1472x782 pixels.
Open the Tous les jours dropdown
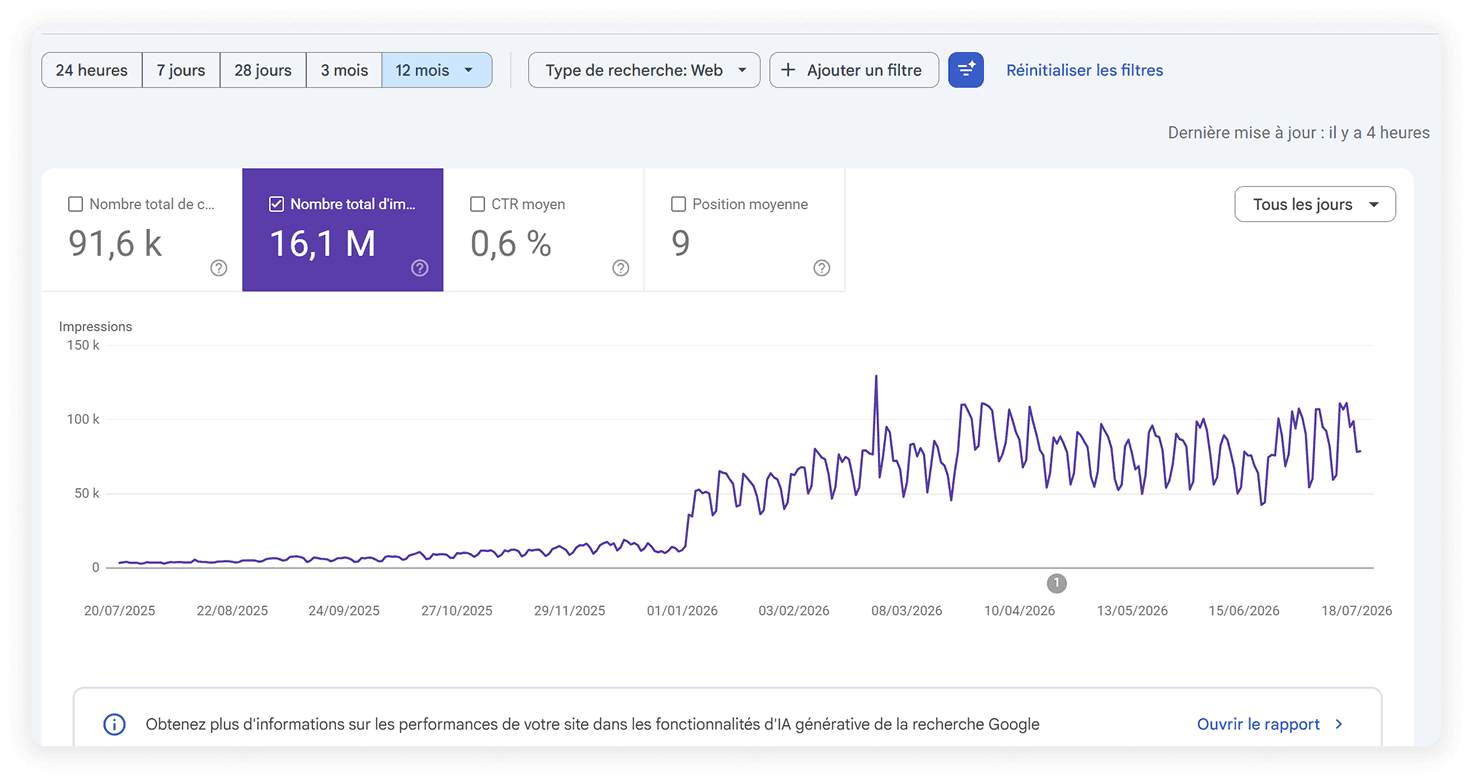1315,204
